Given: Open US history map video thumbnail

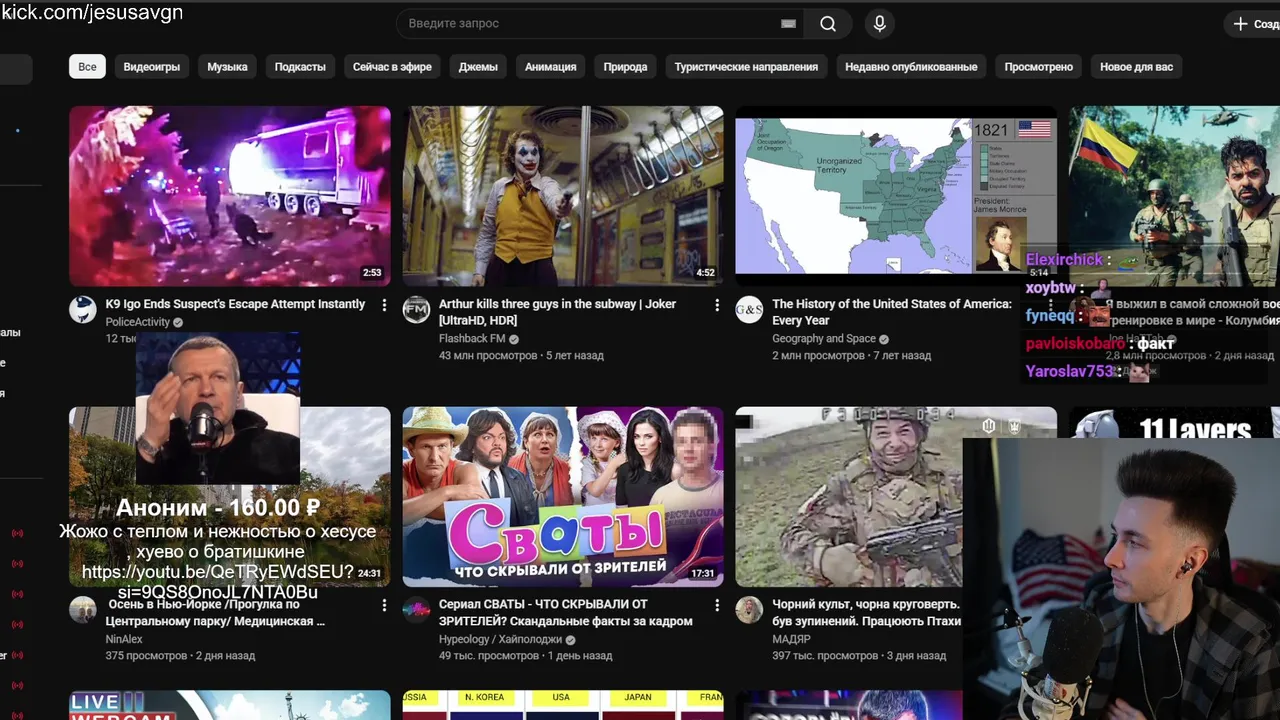Looking at the screenshot, I should pos(896,196).
